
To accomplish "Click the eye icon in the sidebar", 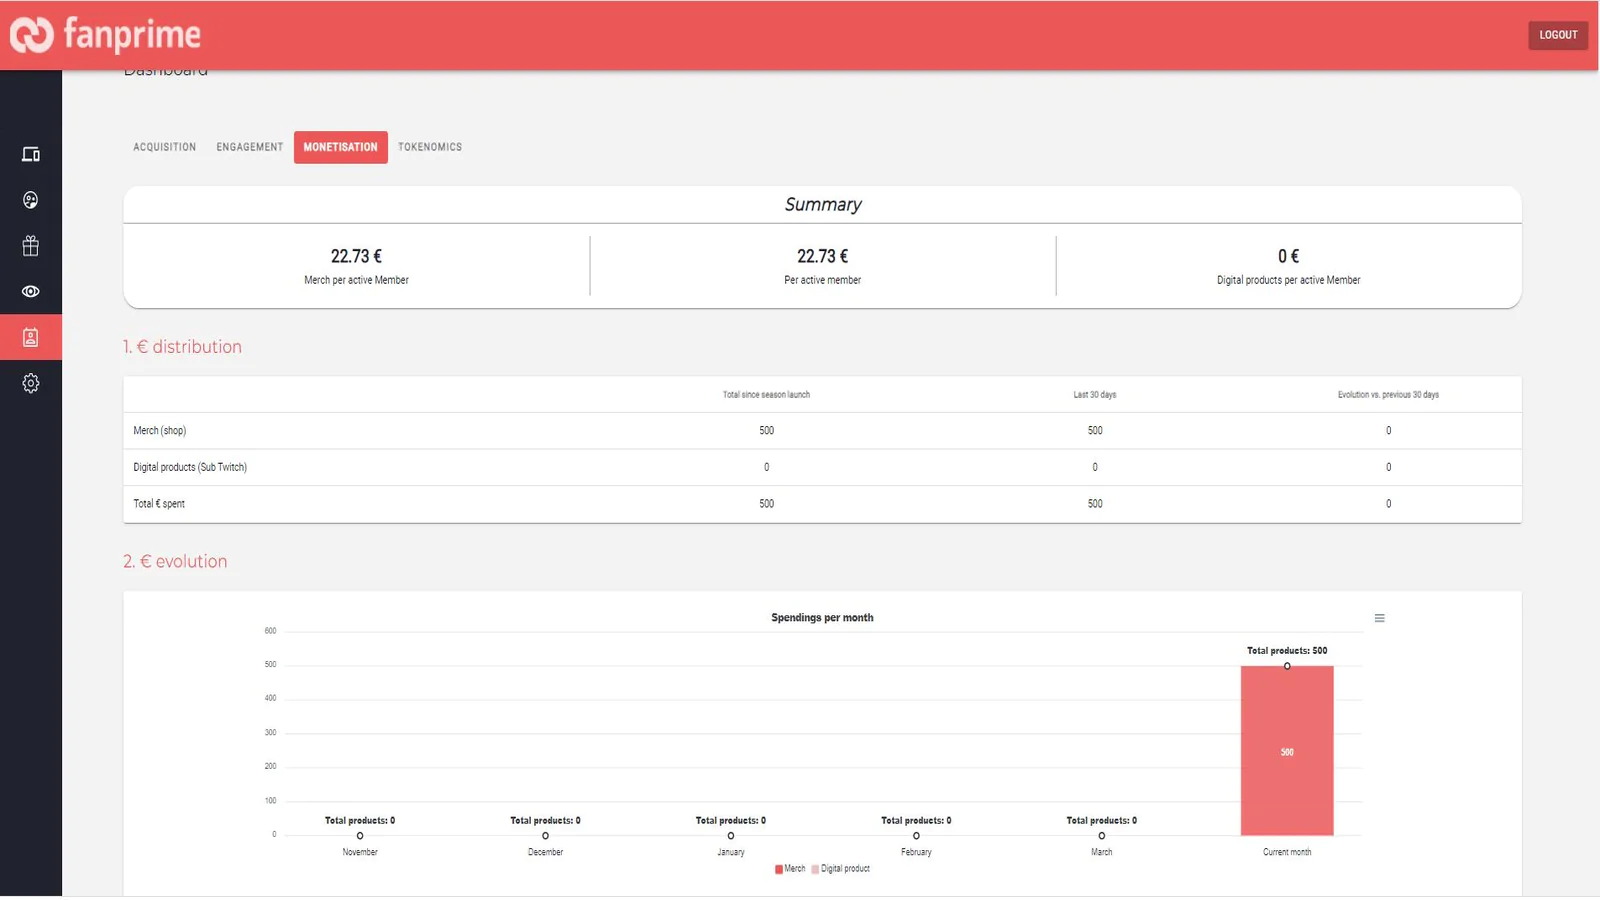I will point(31,292).
